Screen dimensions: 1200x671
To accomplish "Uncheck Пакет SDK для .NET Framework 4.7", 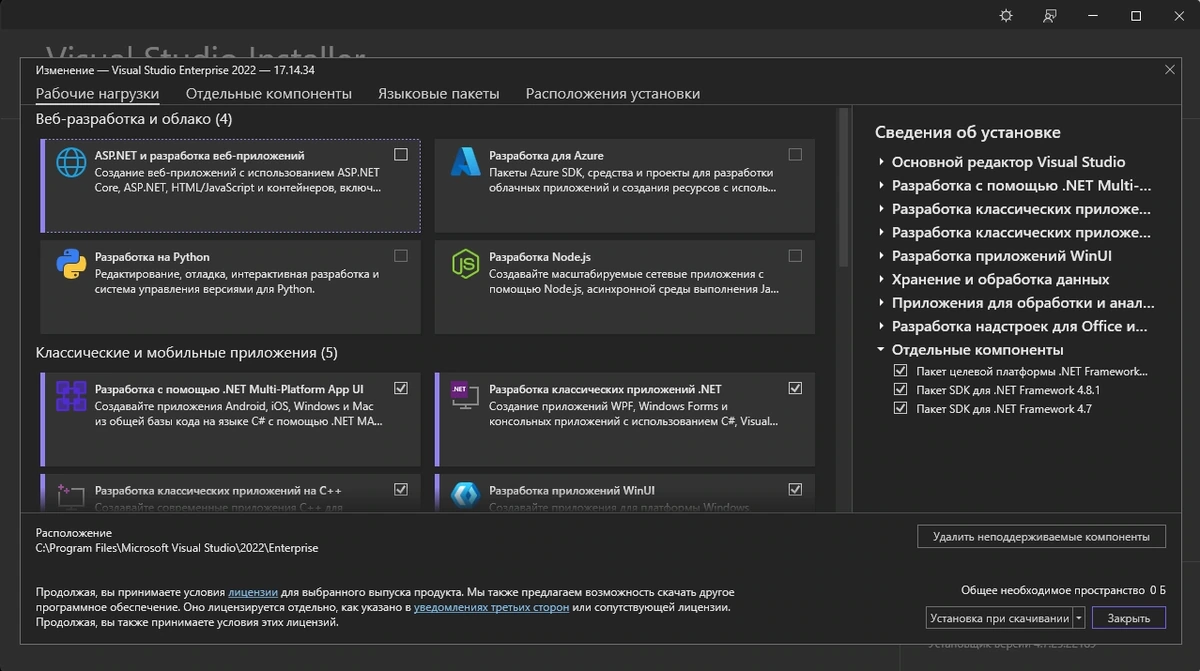I will (901, 409).
